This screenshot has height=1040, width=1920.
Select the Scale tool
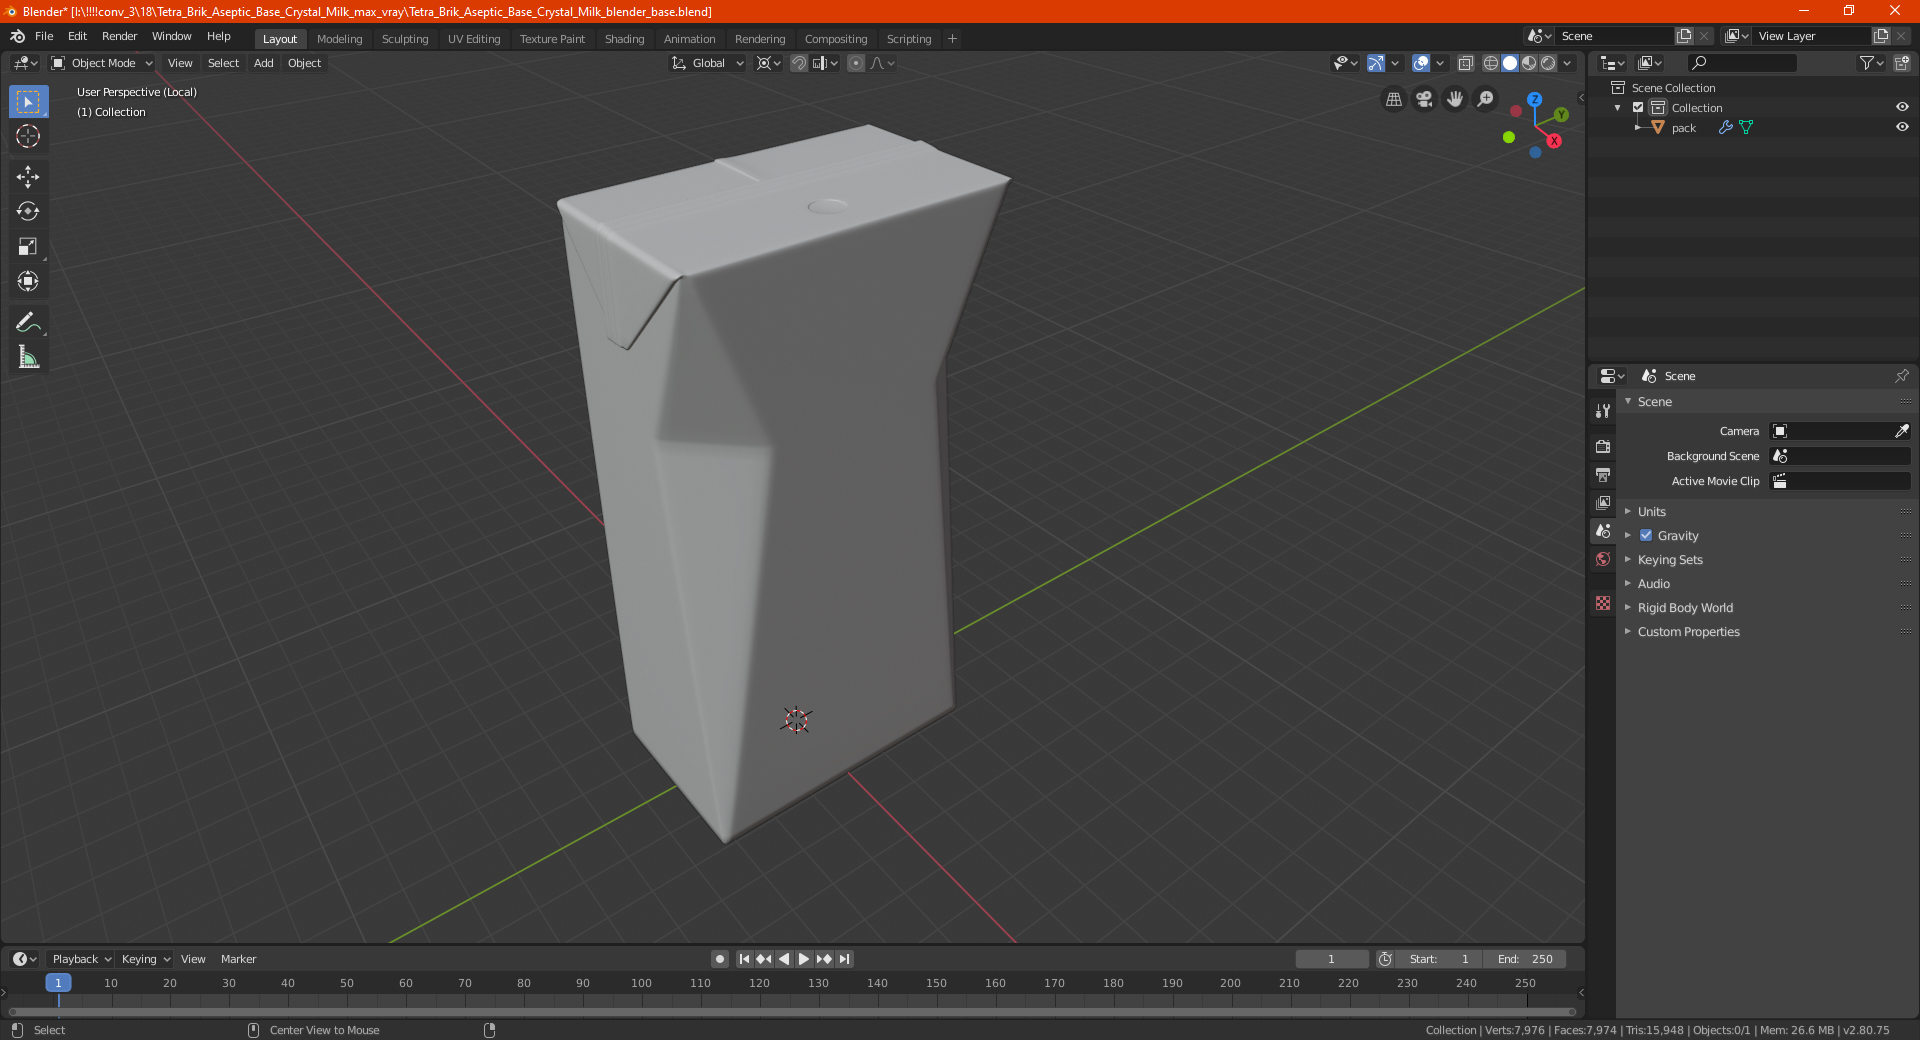pos(28,246)
